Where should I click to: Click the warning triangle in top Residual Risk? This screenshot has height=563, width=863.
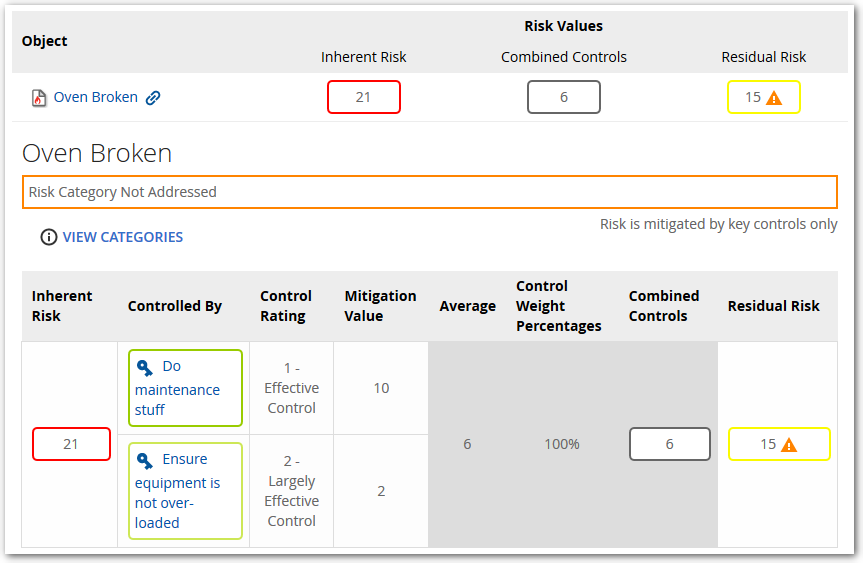click(x=774, y=98)
